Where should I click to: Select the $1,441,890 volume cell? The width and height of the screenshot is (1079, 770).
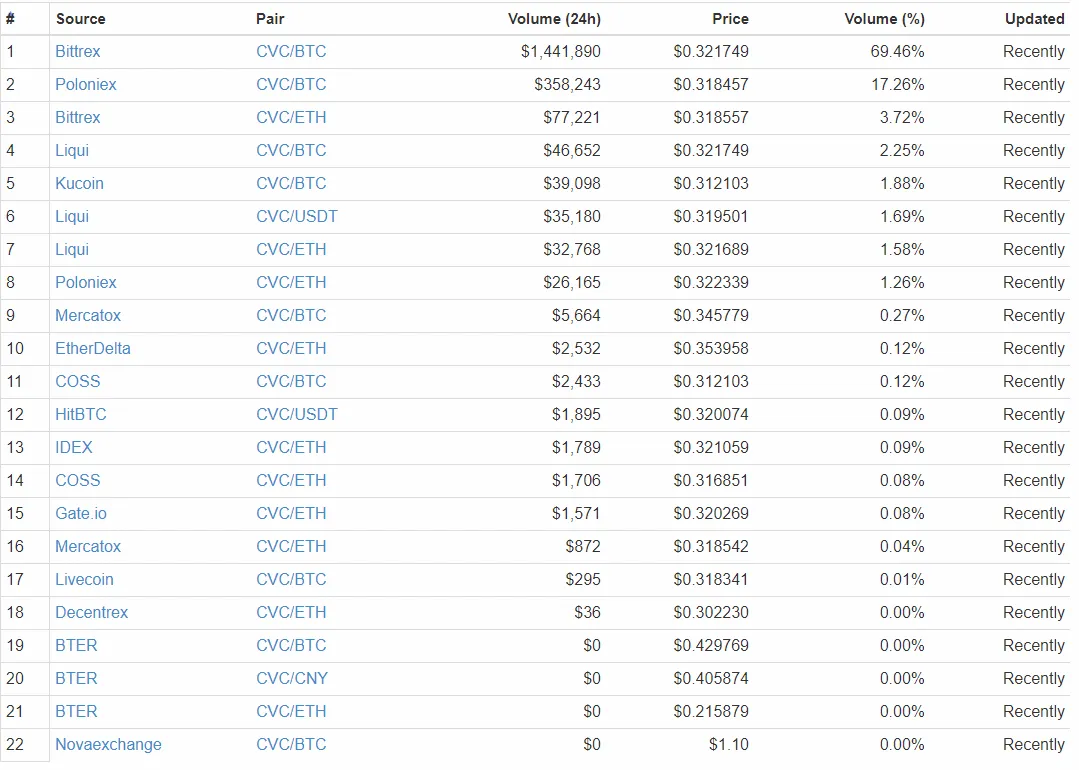[560, 52]
